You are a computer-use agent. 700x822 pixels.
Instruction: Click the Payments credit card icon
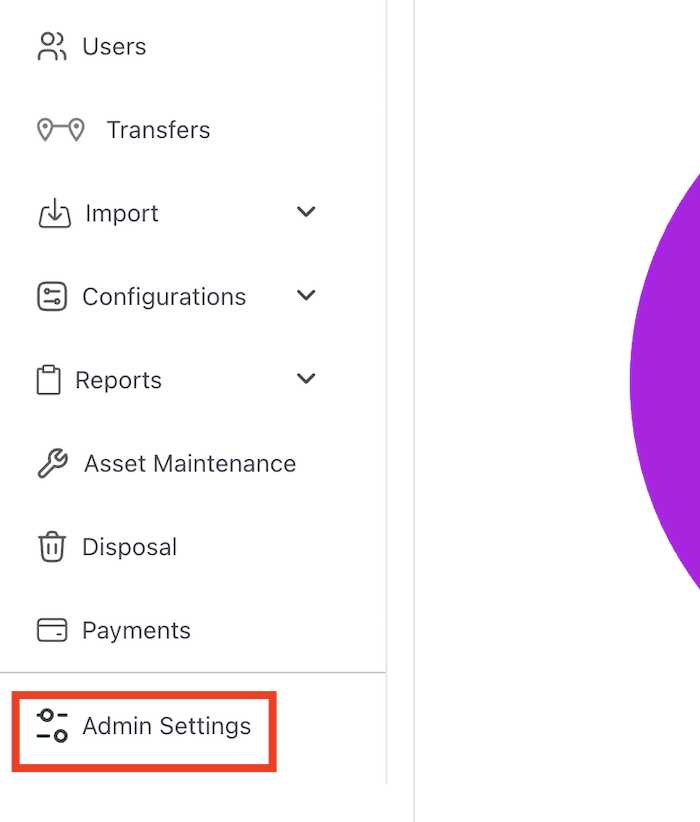51,630
